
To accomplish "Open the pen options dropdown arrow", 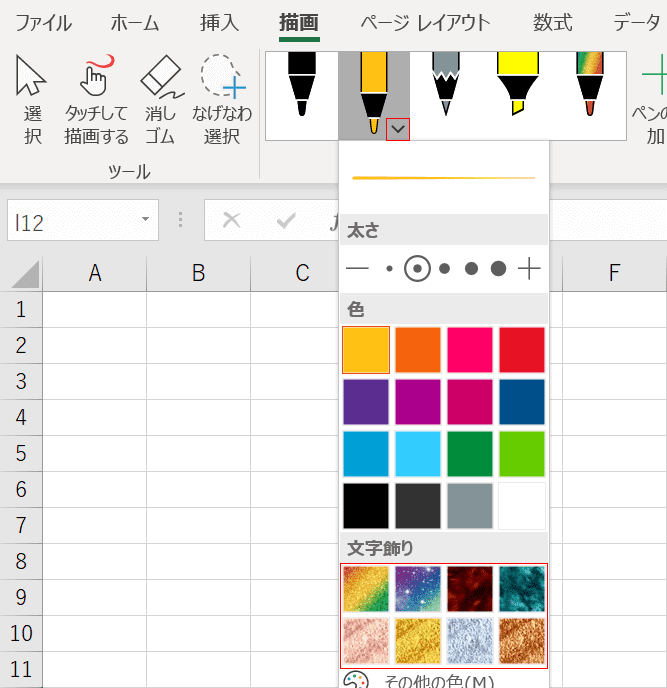I will [x=398, y=129].
